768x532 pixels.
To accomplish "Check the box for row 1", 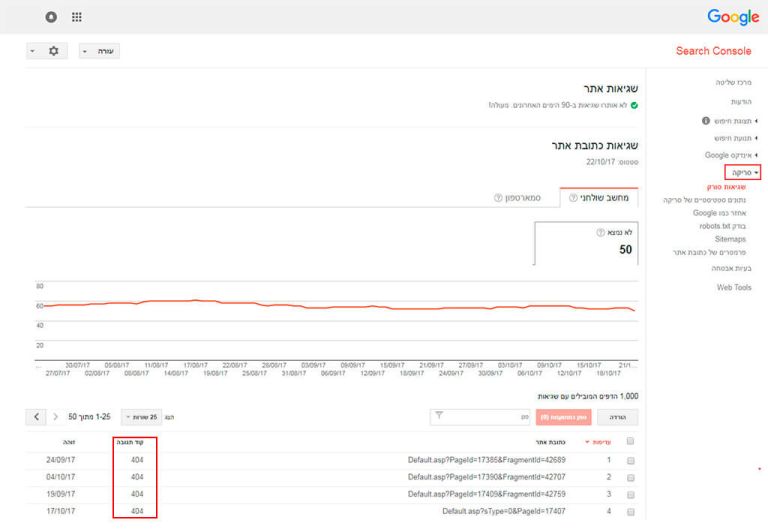I will pos(631,460).
